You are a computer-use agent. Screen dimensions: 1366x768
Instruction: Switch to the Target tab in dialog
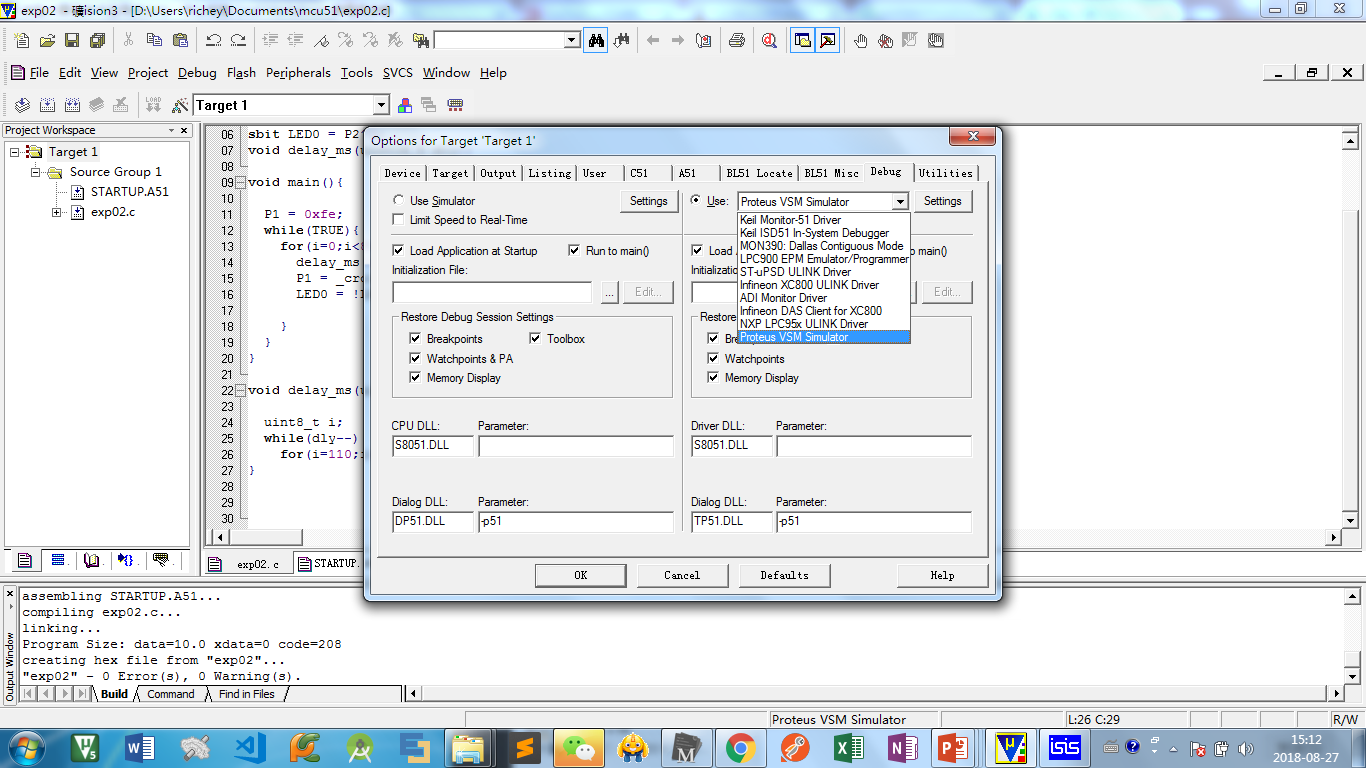450,173
